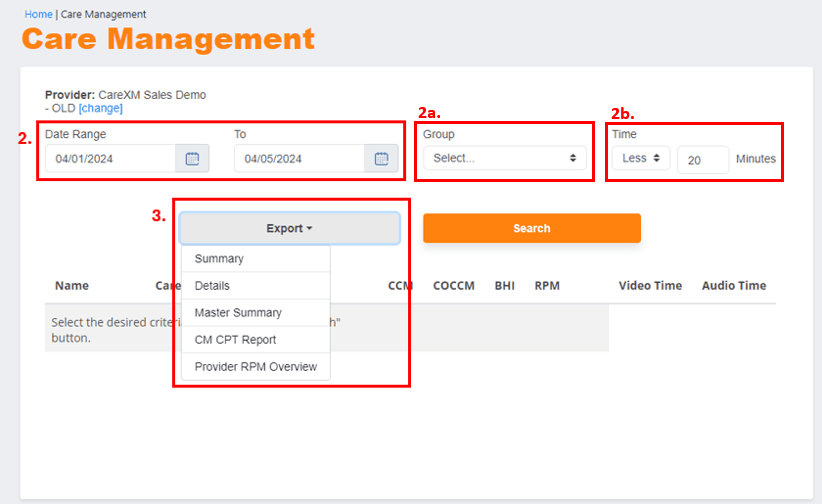Click the Video Time column header
Screen dimensions: 822x504
pyautogui.click(x=650, y=286)
